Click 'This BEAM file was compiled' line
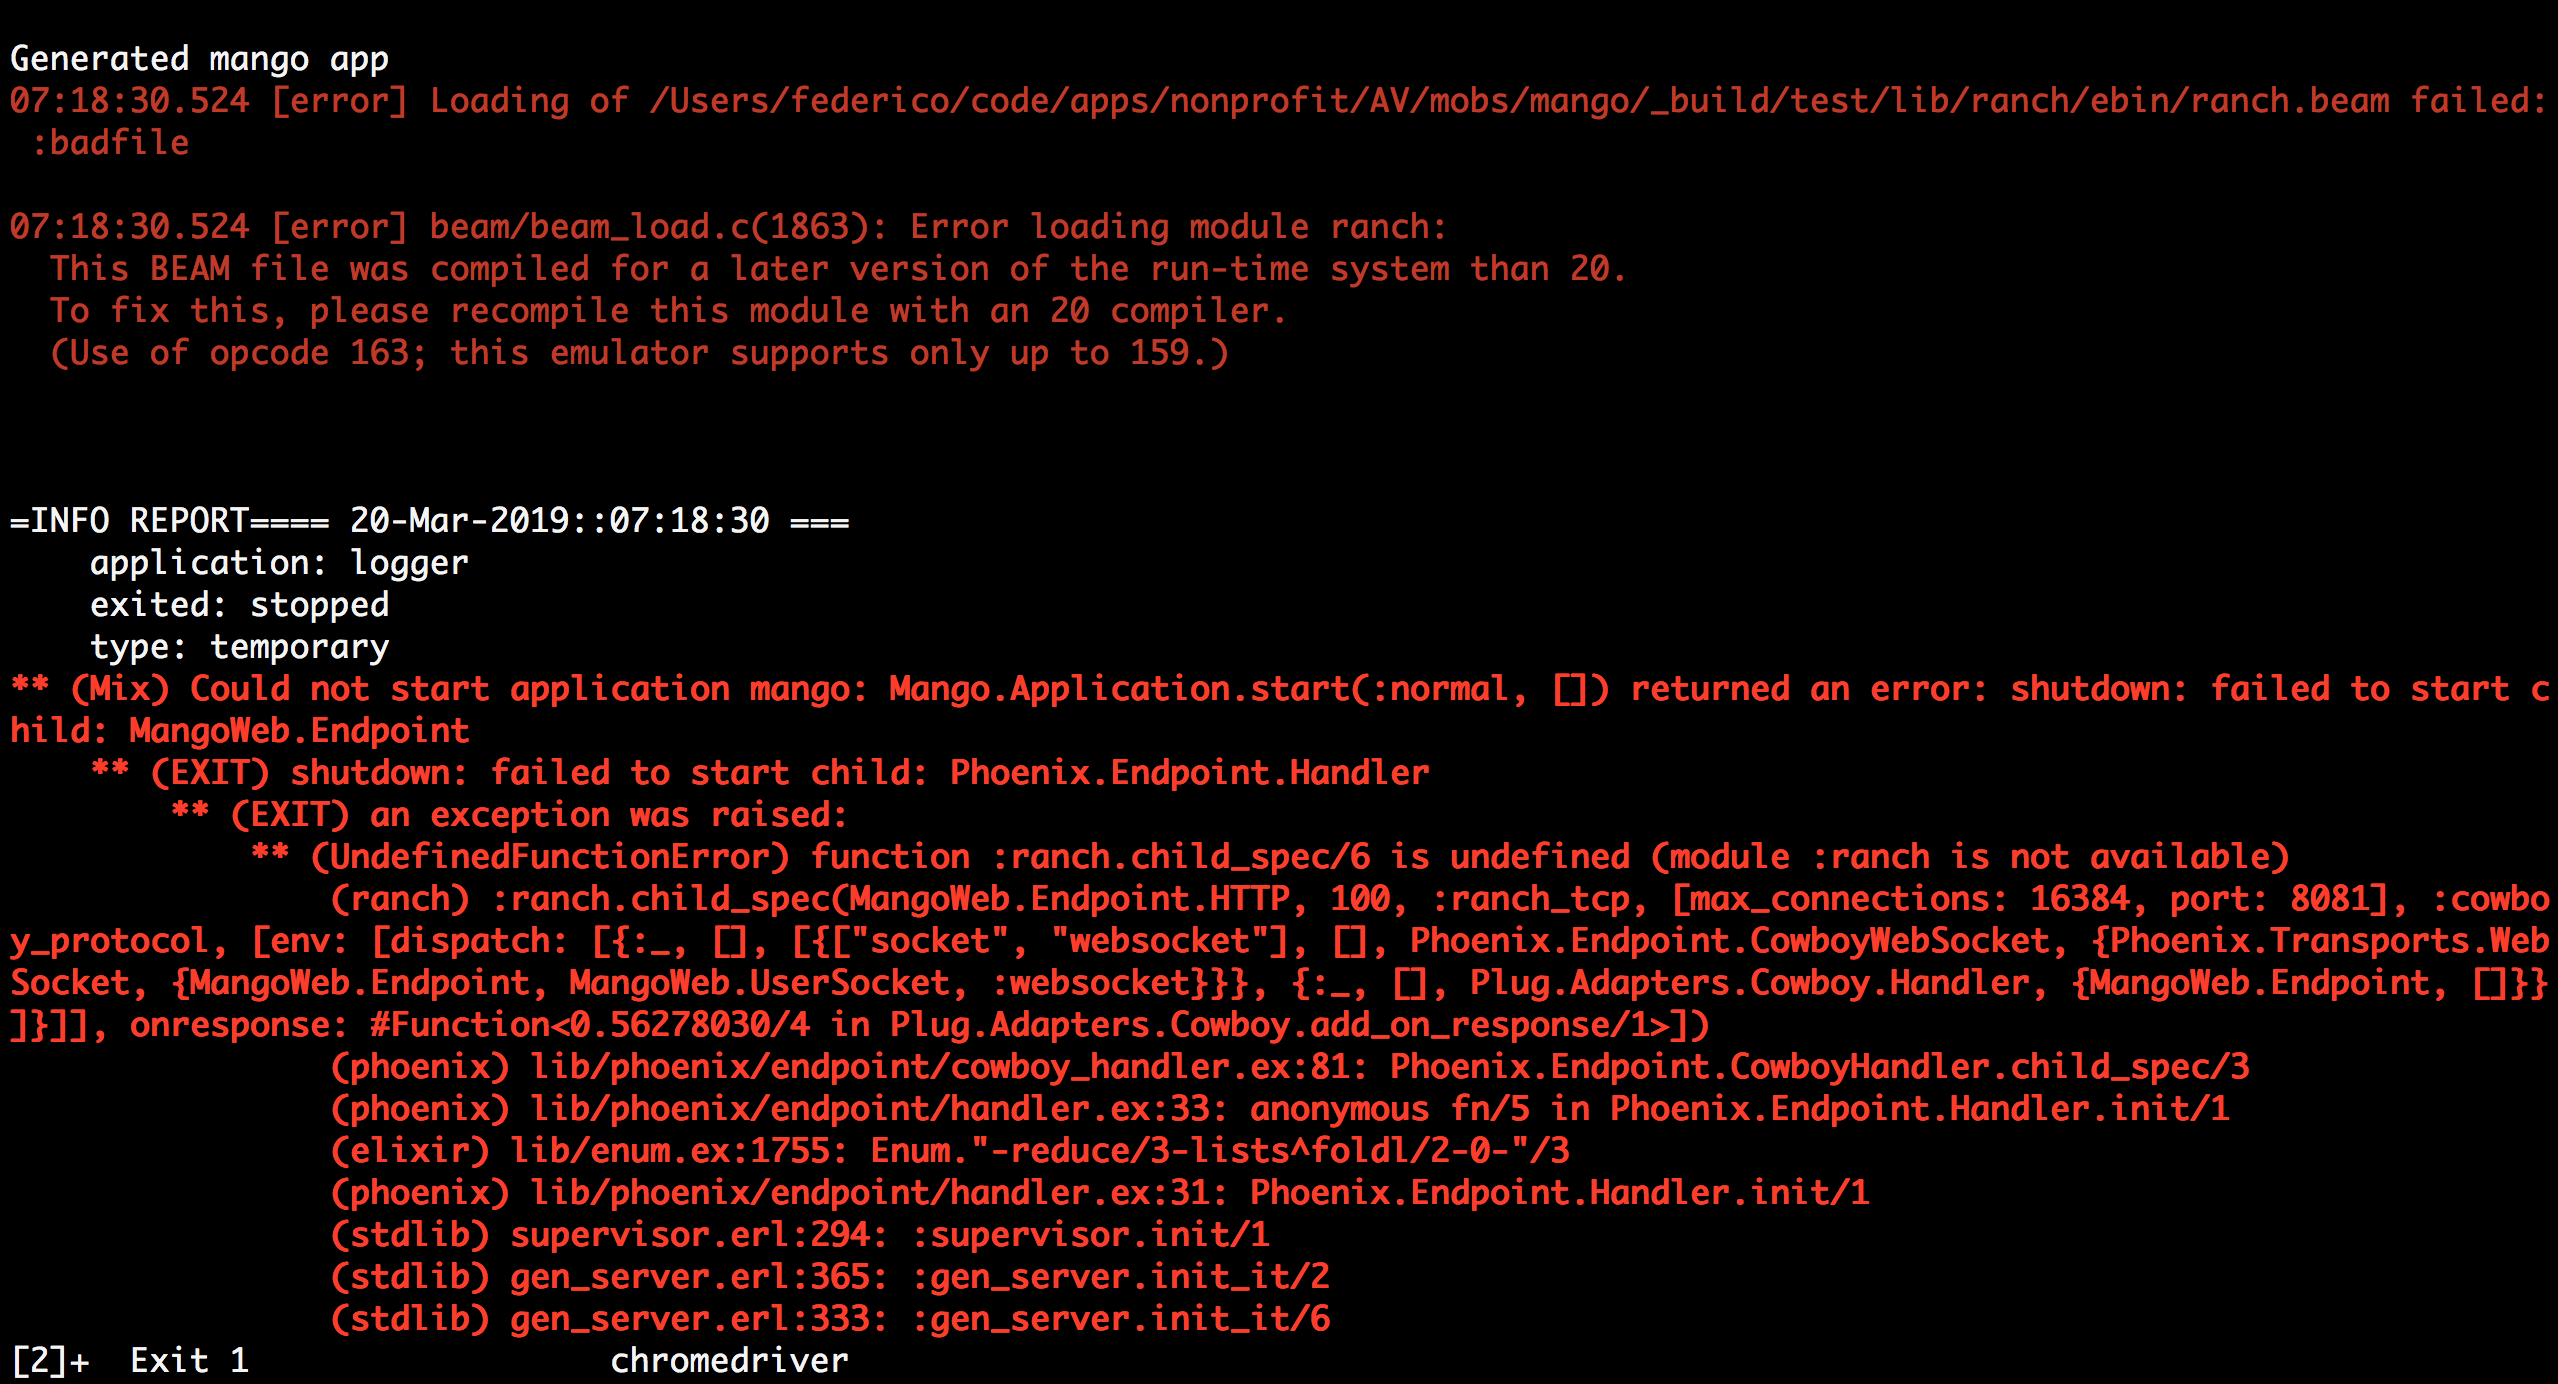This screenshot has height=1384, width=2558. [320, 269]
